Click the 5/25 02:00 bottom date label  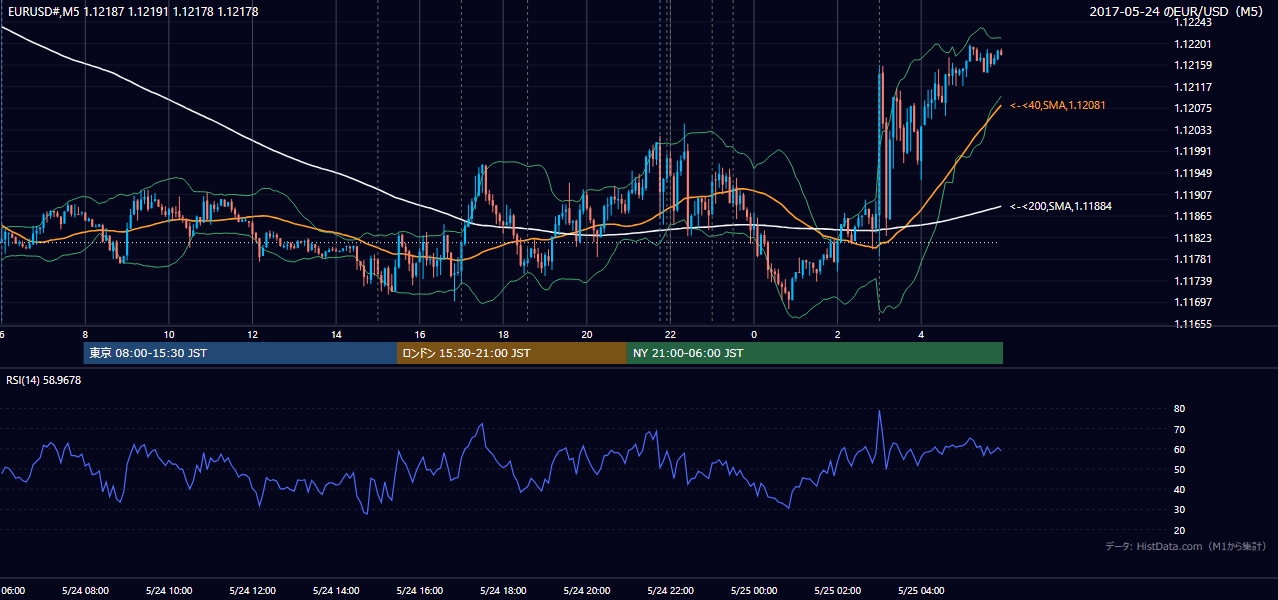point(838,591)
